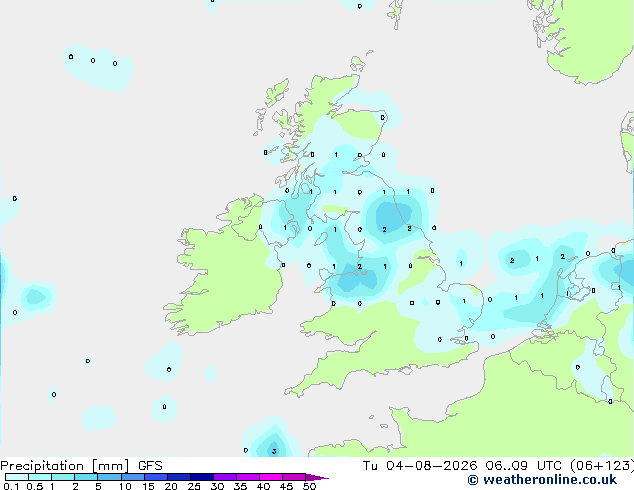Click legend label '0.1'
The image size is (634, 490).
(11, 486)
